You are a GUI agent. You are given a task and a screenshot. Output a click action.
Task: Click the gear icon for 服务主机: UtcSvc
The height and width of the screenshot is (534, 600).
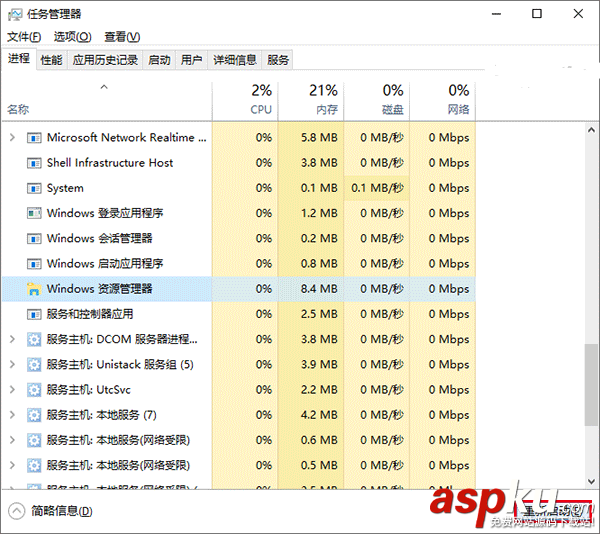coord(34,390)
